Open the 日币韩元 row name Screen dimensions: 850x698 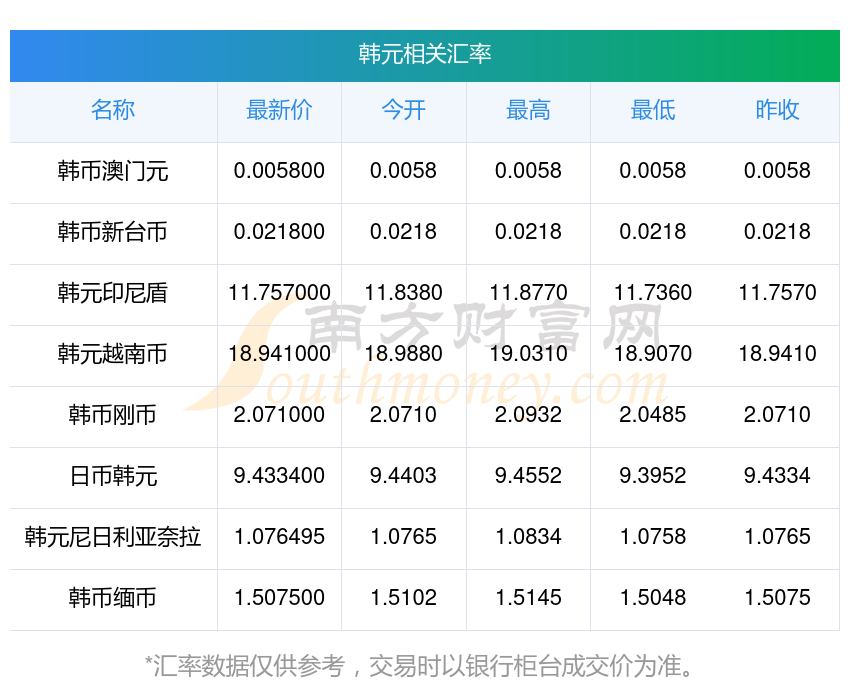(x=113, y=476)
